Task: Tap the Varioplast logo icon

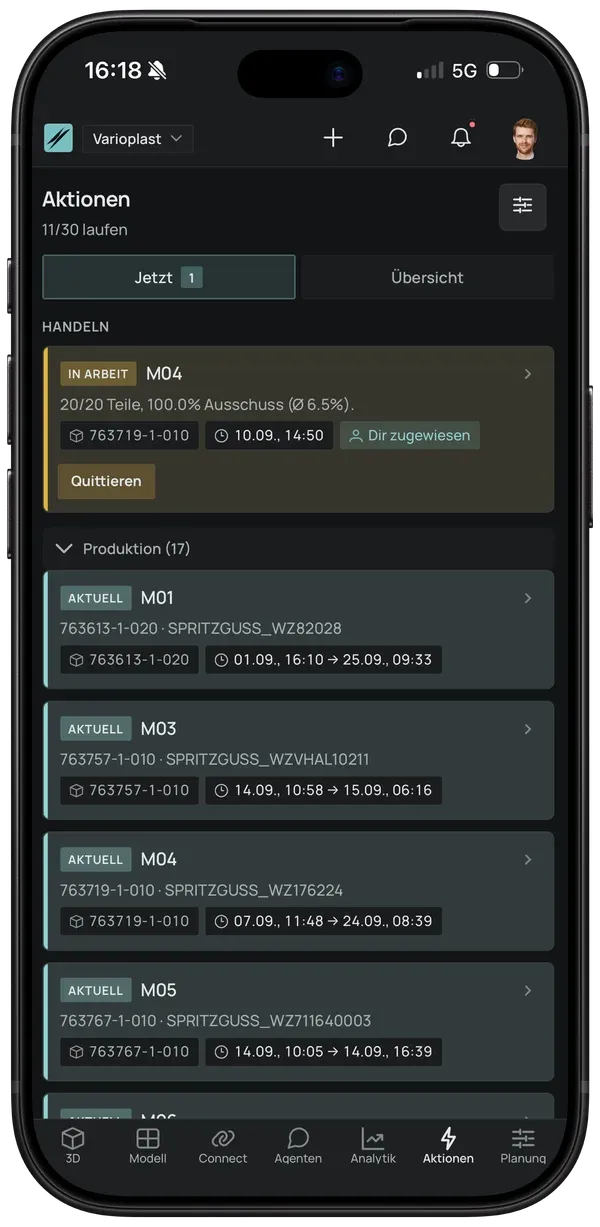Action: pos(58,138)
